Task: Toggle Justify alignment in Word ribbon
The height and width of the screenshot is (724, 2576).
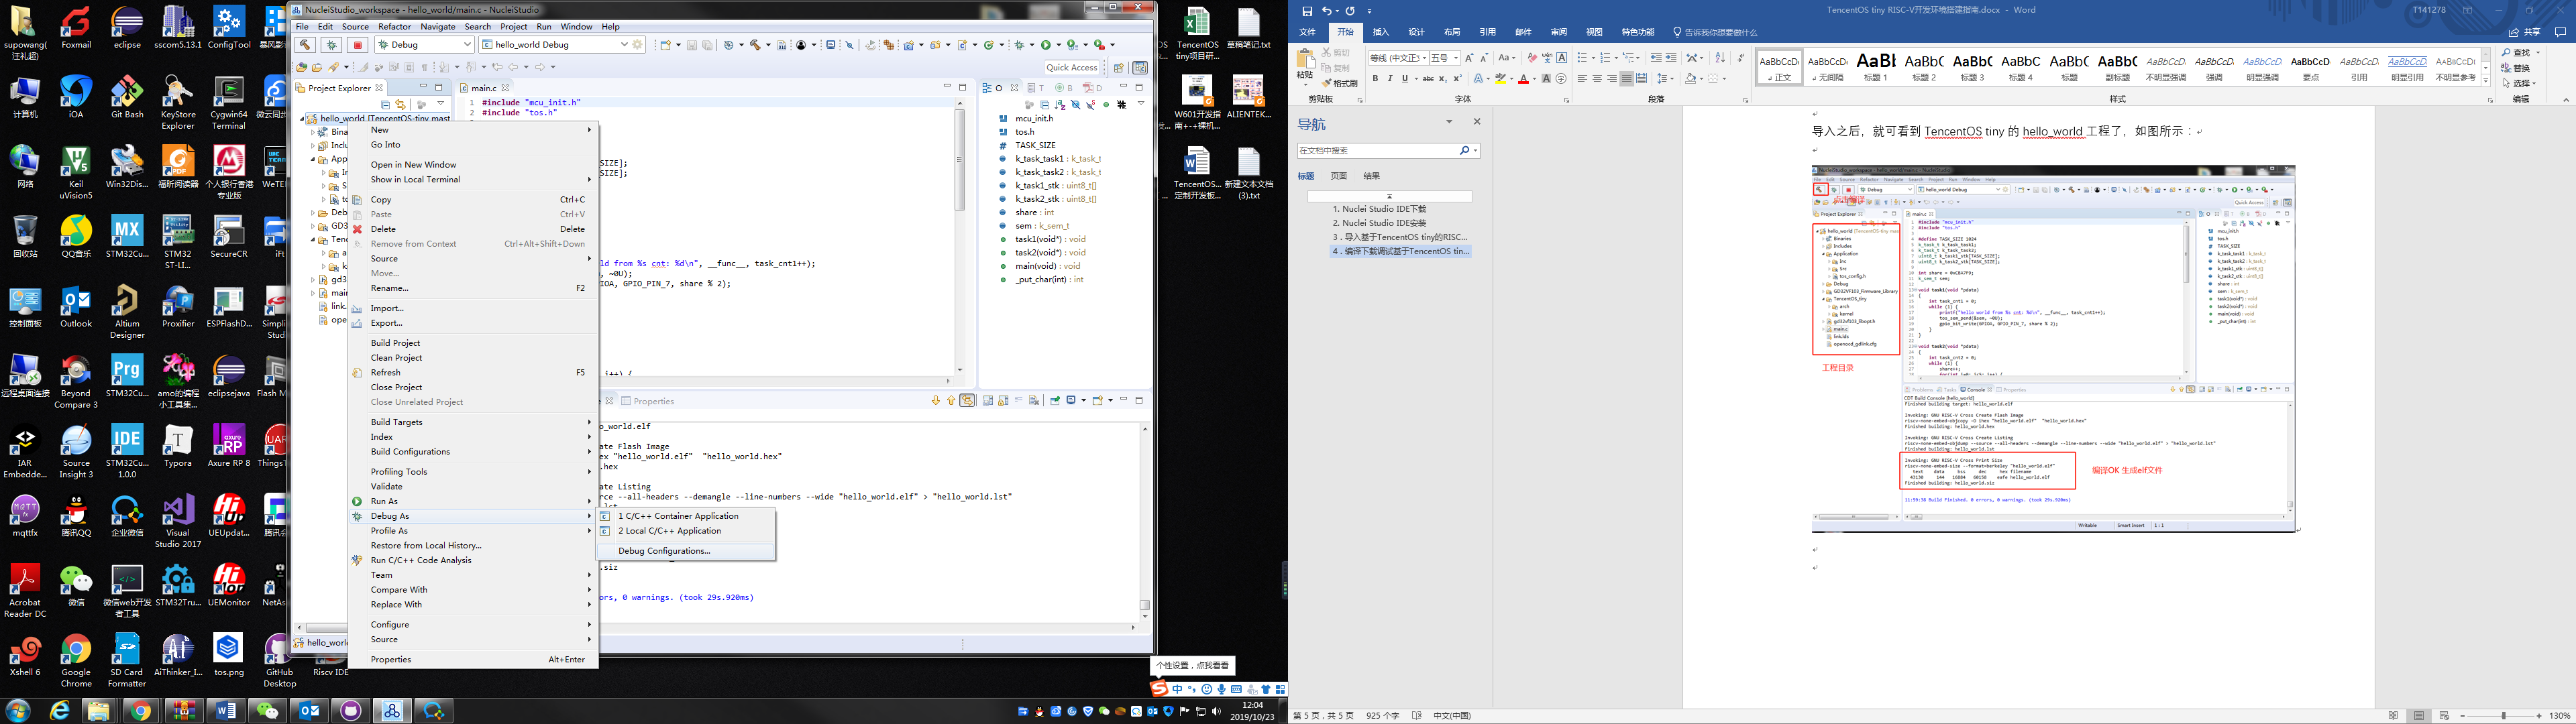Action: pyautogui.click(x=1627, y=78)
